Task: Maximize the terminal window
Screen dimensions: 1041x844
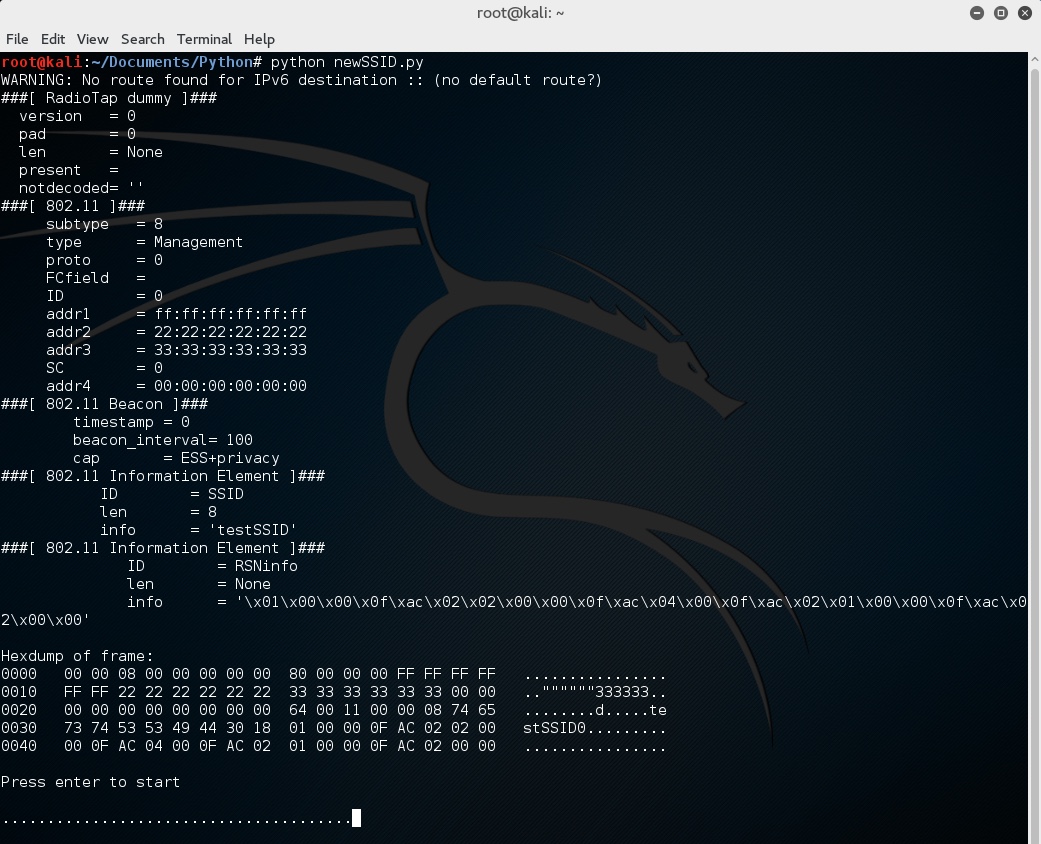Action: [x=1001, y=13]
